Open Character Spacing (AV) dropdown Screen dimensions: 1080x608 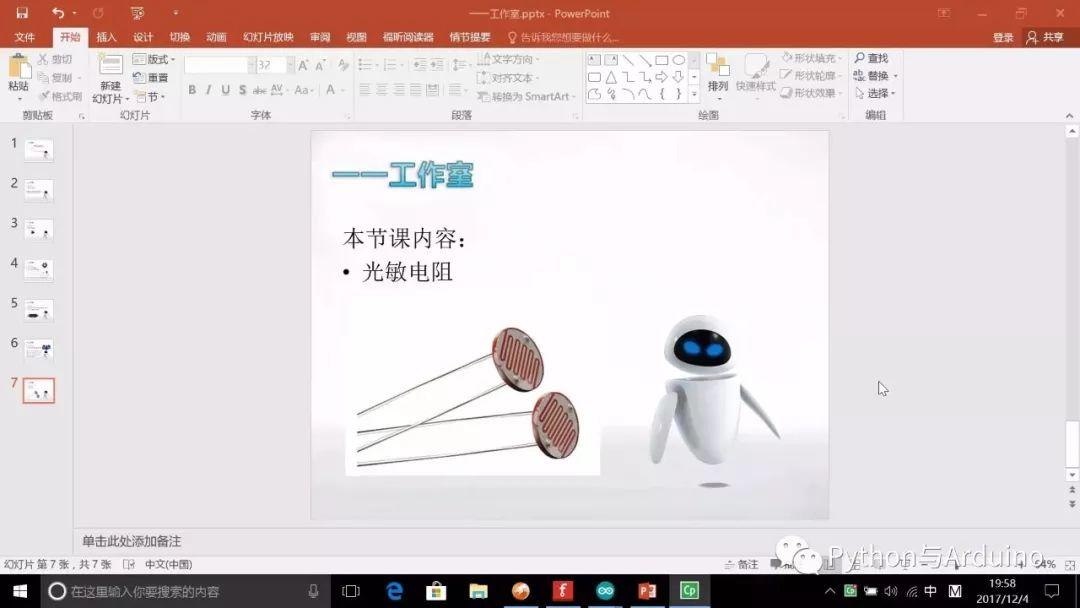click(x=278, y=90)
